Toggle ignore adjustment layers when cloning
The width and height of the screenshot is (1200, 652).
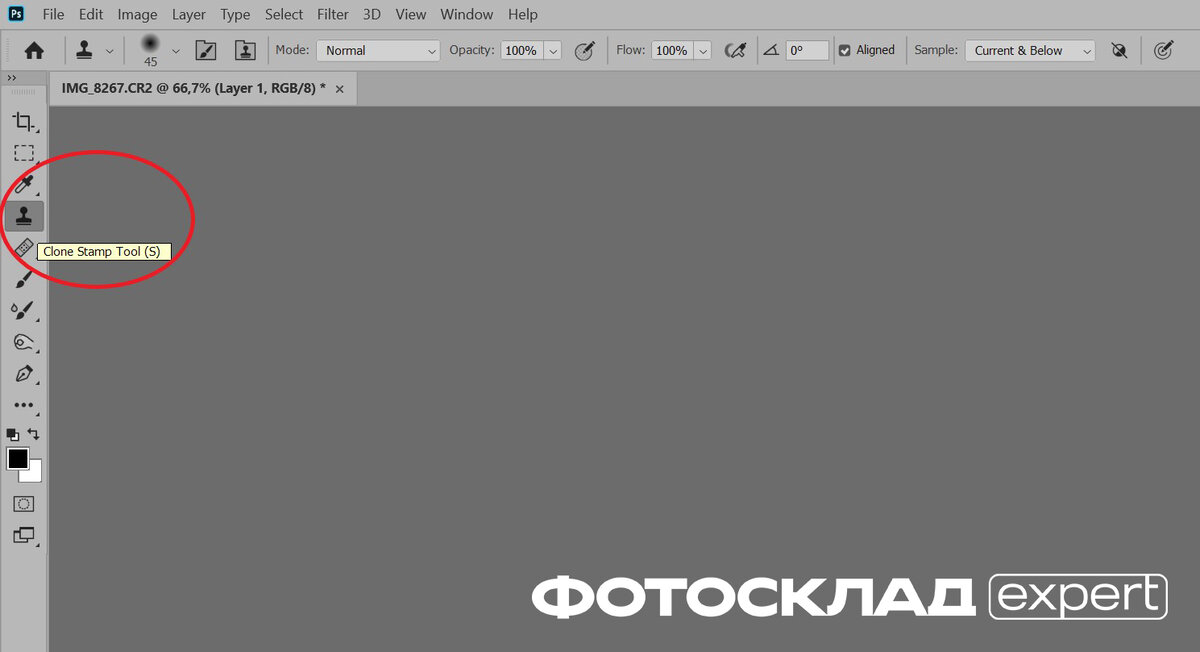coord(1120,50)
